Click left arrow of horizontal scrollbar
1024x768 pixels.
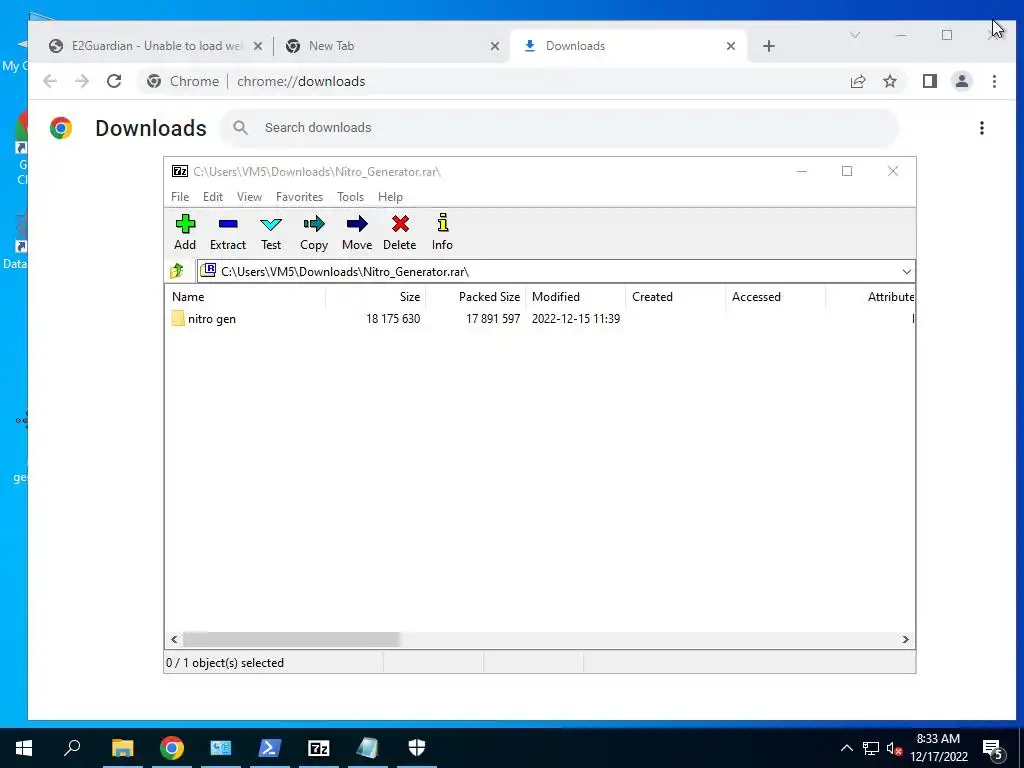tap(174, 639)
